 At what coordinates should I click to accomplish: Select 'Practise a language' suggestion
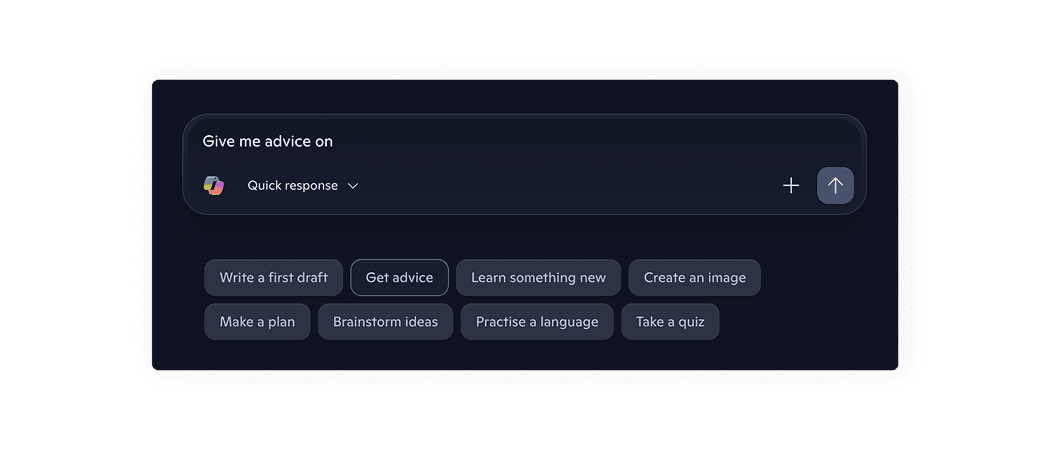click(x=537, y=321)
